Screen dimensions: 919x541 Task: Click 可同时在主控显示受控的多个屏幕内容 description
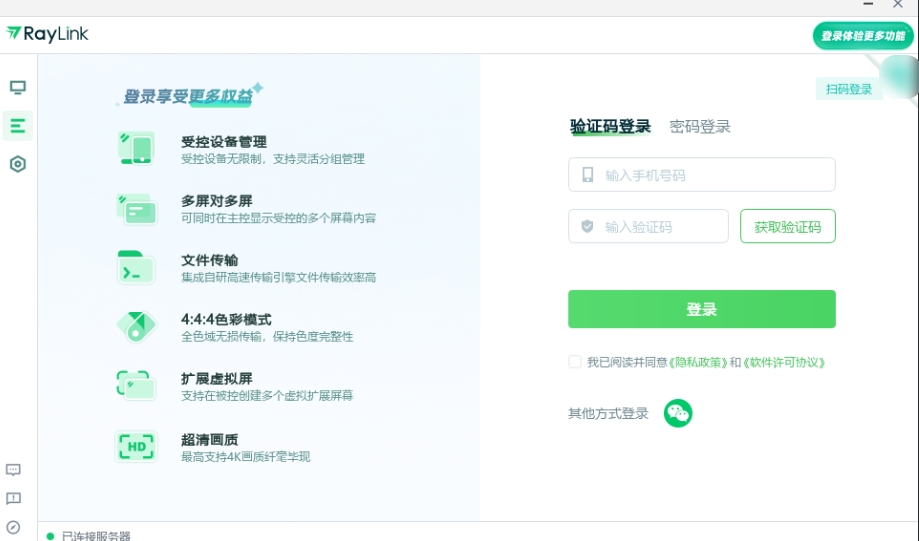[278, 218]
